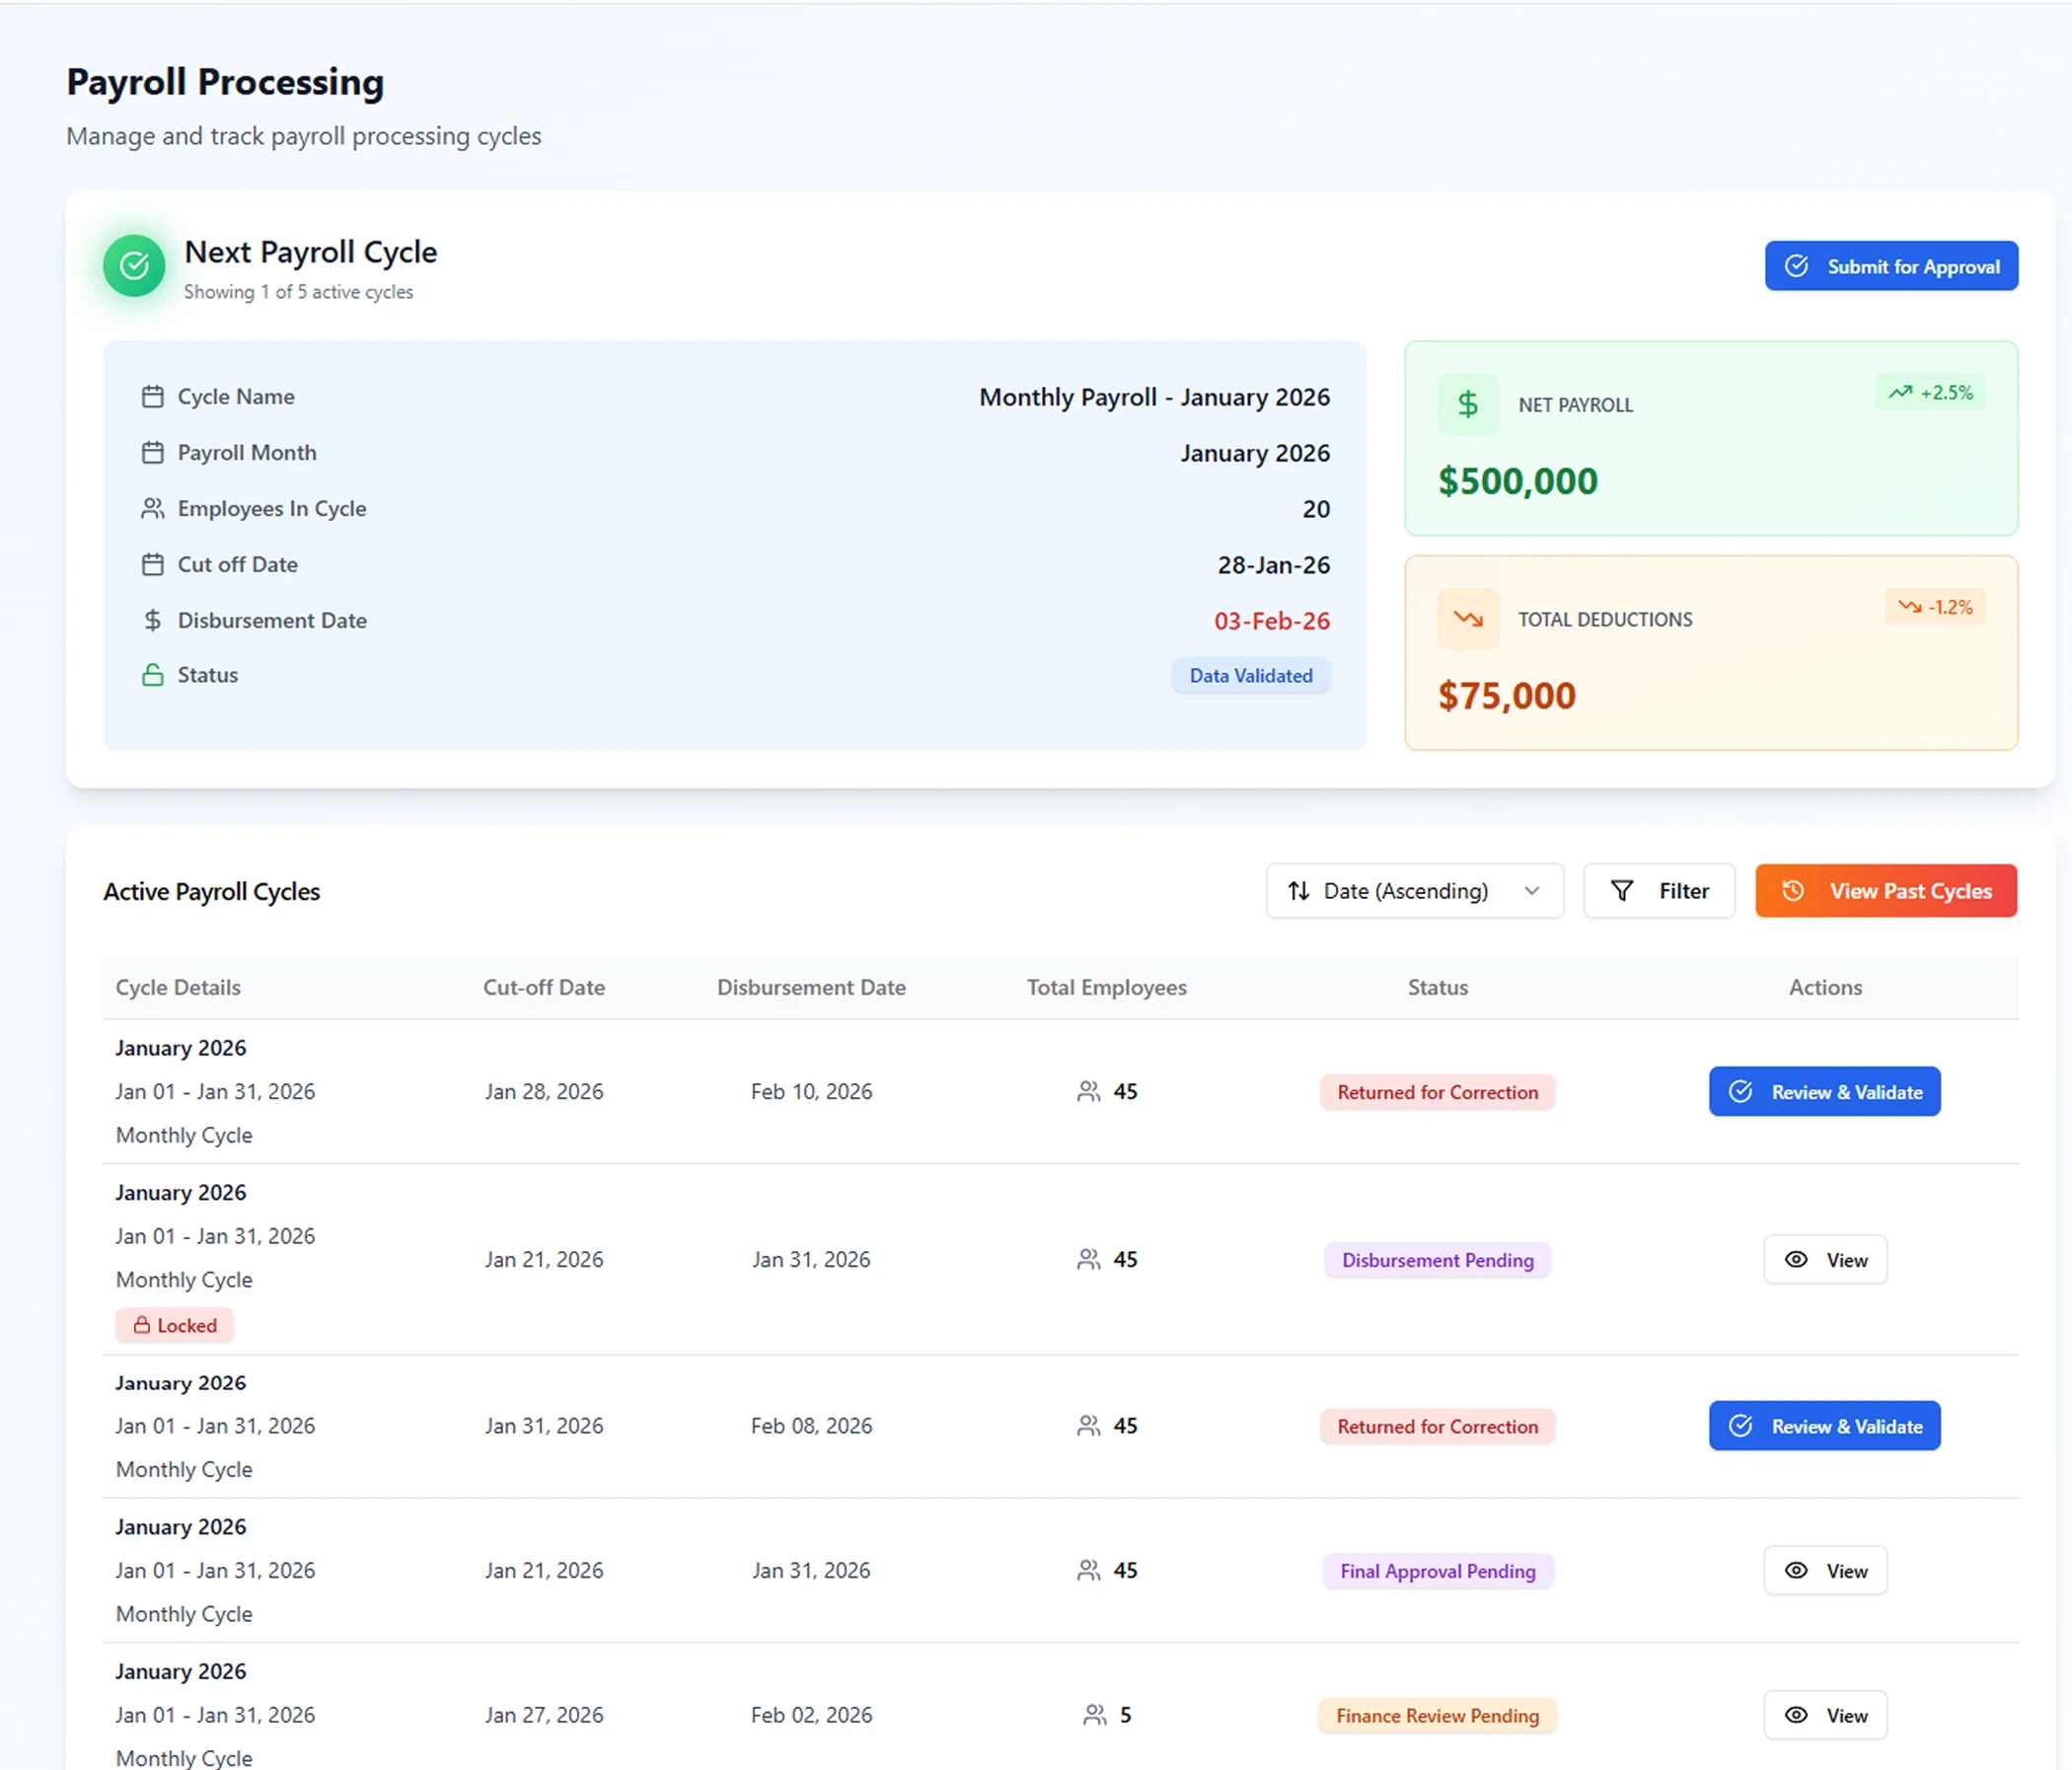Click the green lock icon beside Status

(152, 675)
